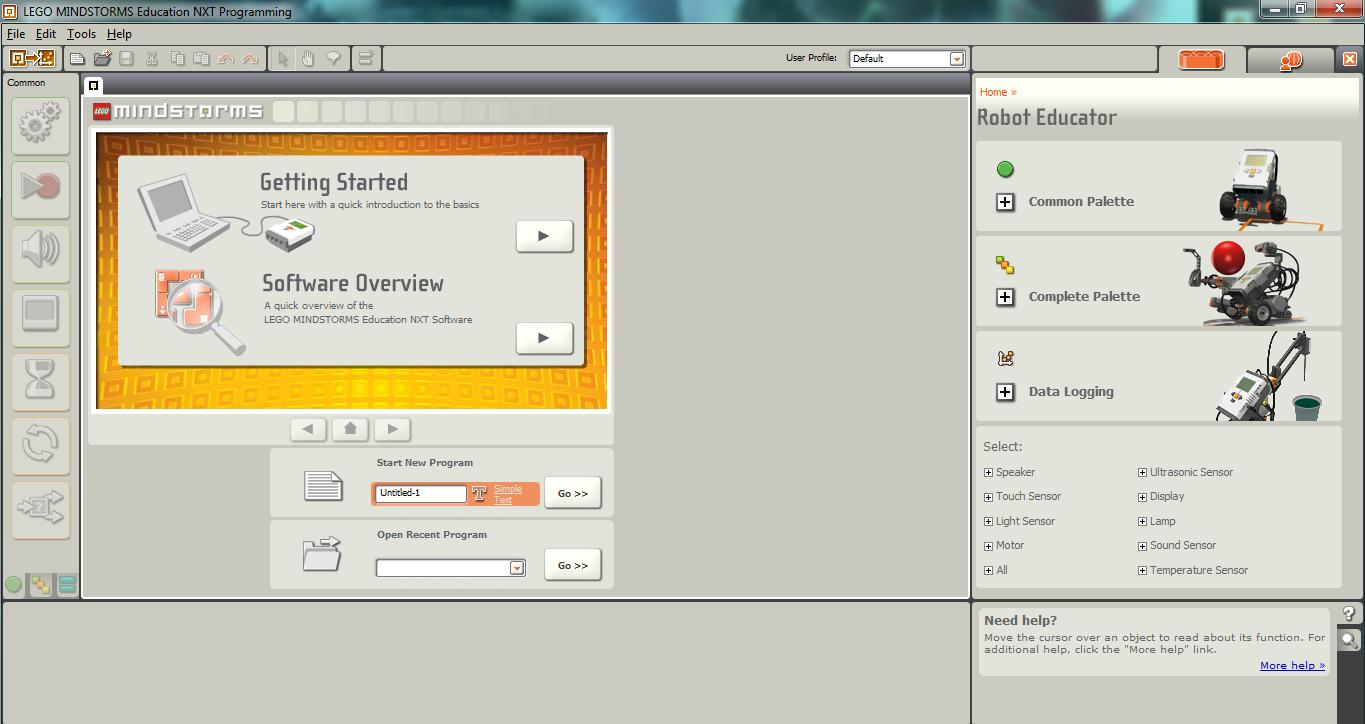Click the Open Program folder icon
This screenshot has width=1365, height=724.
click(102, 59)
